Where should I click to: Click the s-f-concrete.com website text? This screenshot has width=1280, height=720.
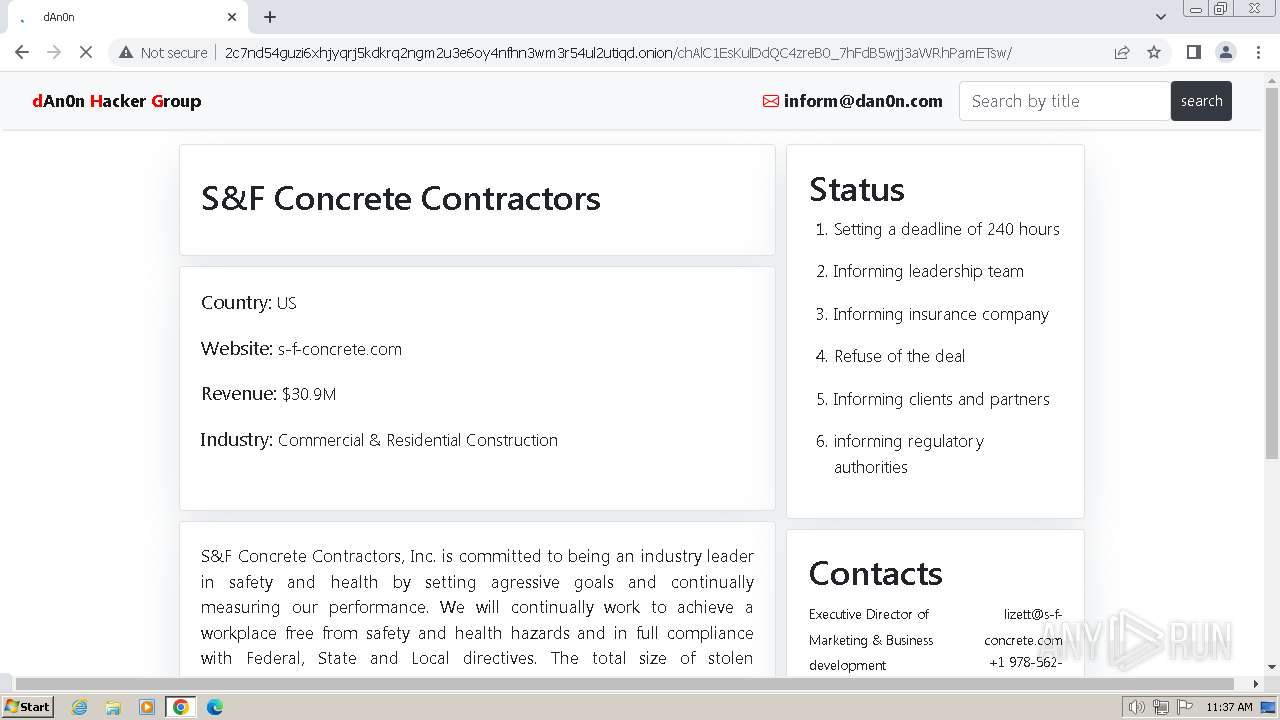[x=340, y=349]
